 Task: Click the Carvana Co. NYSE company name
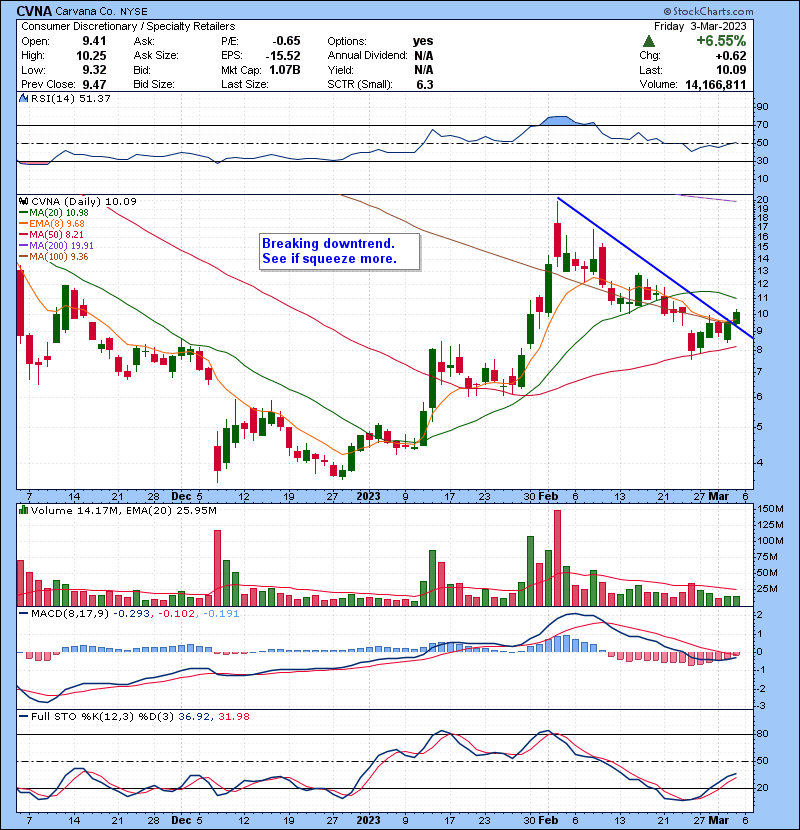pyautogui.click(x=102, y=11)
